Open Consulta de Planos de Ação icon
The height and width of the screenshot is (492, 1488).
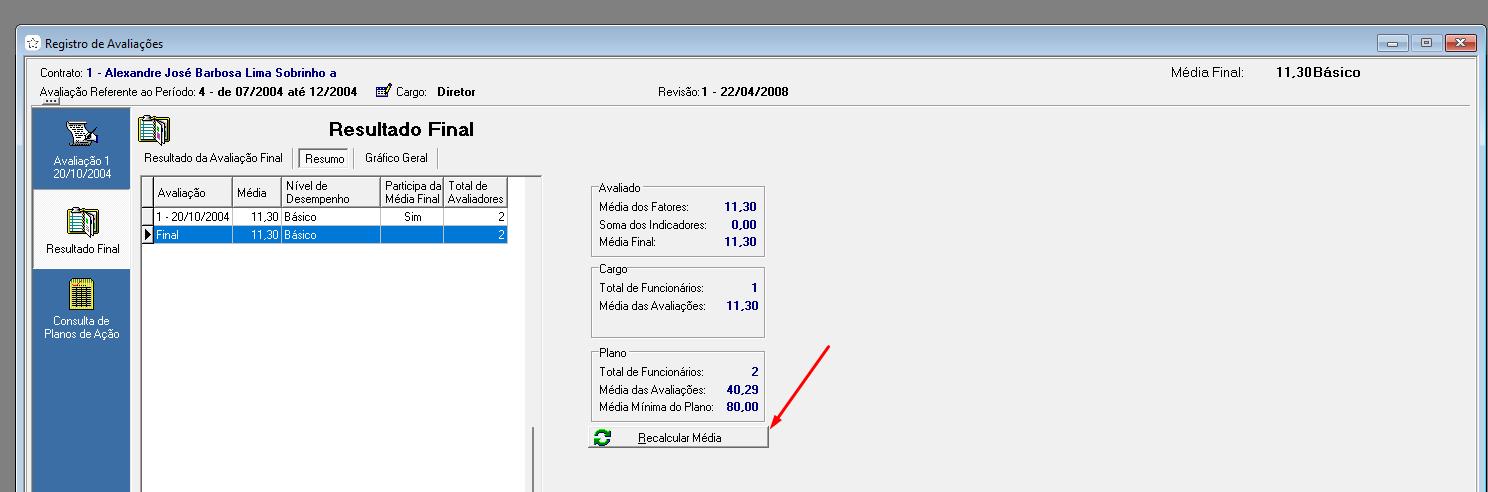(x=81, y=295)
